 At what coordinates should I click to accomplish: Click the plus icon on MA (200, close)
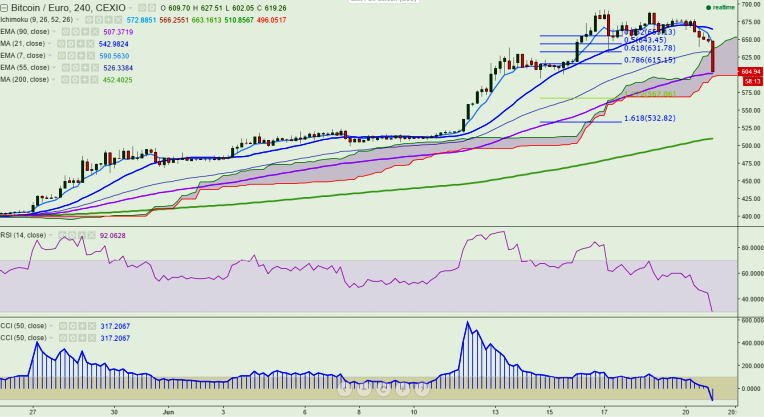(85, 79)
